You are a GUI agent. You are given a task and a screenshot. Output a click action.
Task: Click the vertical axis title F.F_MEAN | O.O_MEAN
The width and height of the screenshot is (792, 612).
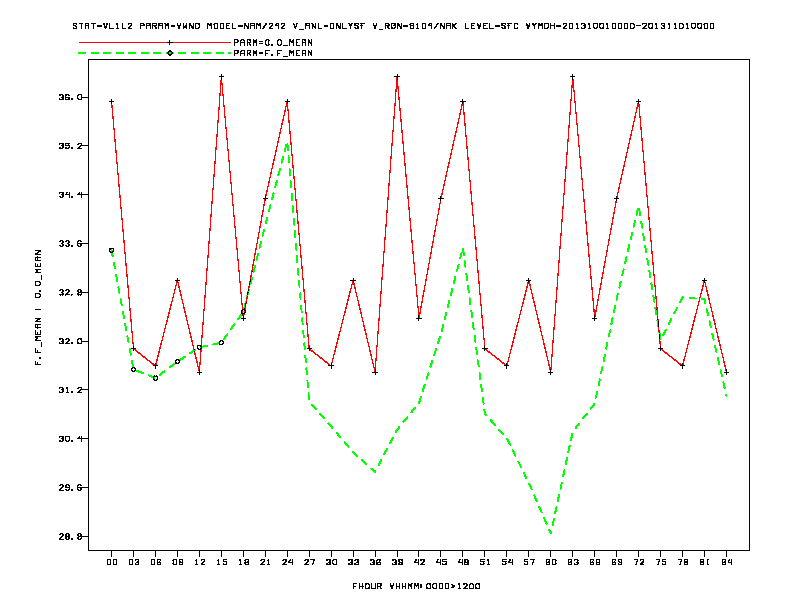(x=38, y=307)
